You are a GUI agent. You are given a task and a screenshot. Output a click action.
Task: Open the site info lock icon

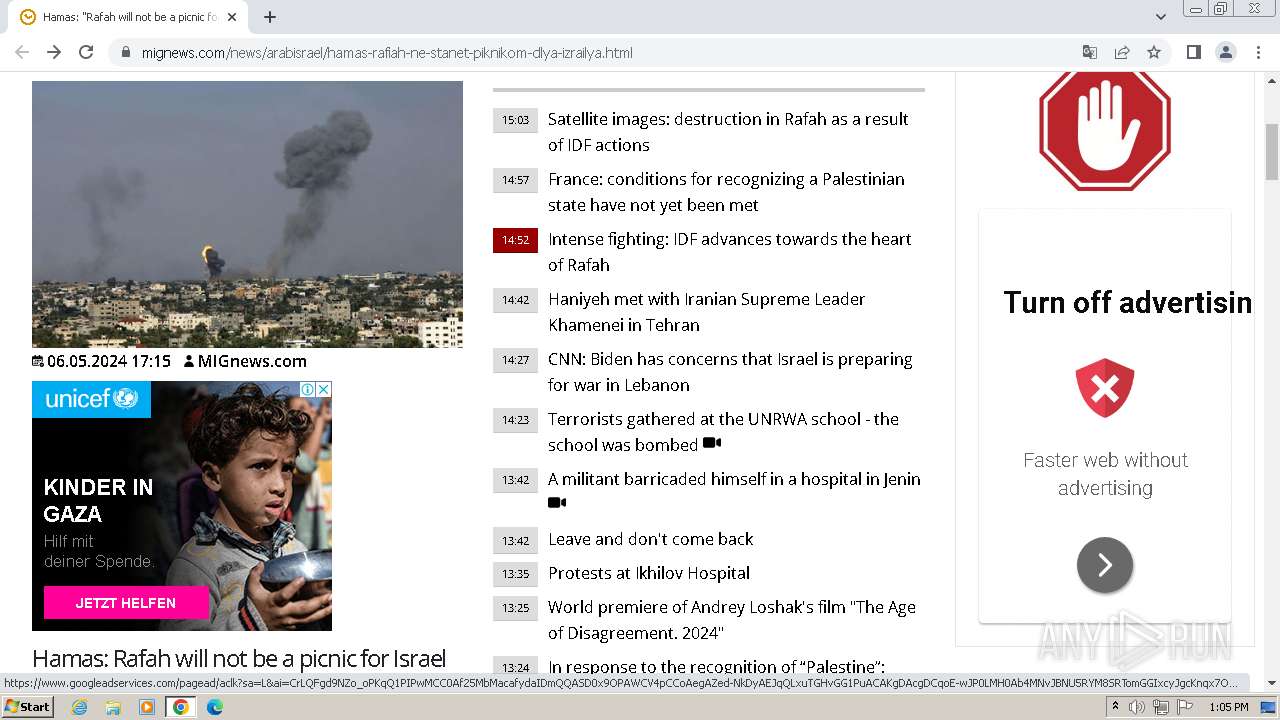[125, 52]
